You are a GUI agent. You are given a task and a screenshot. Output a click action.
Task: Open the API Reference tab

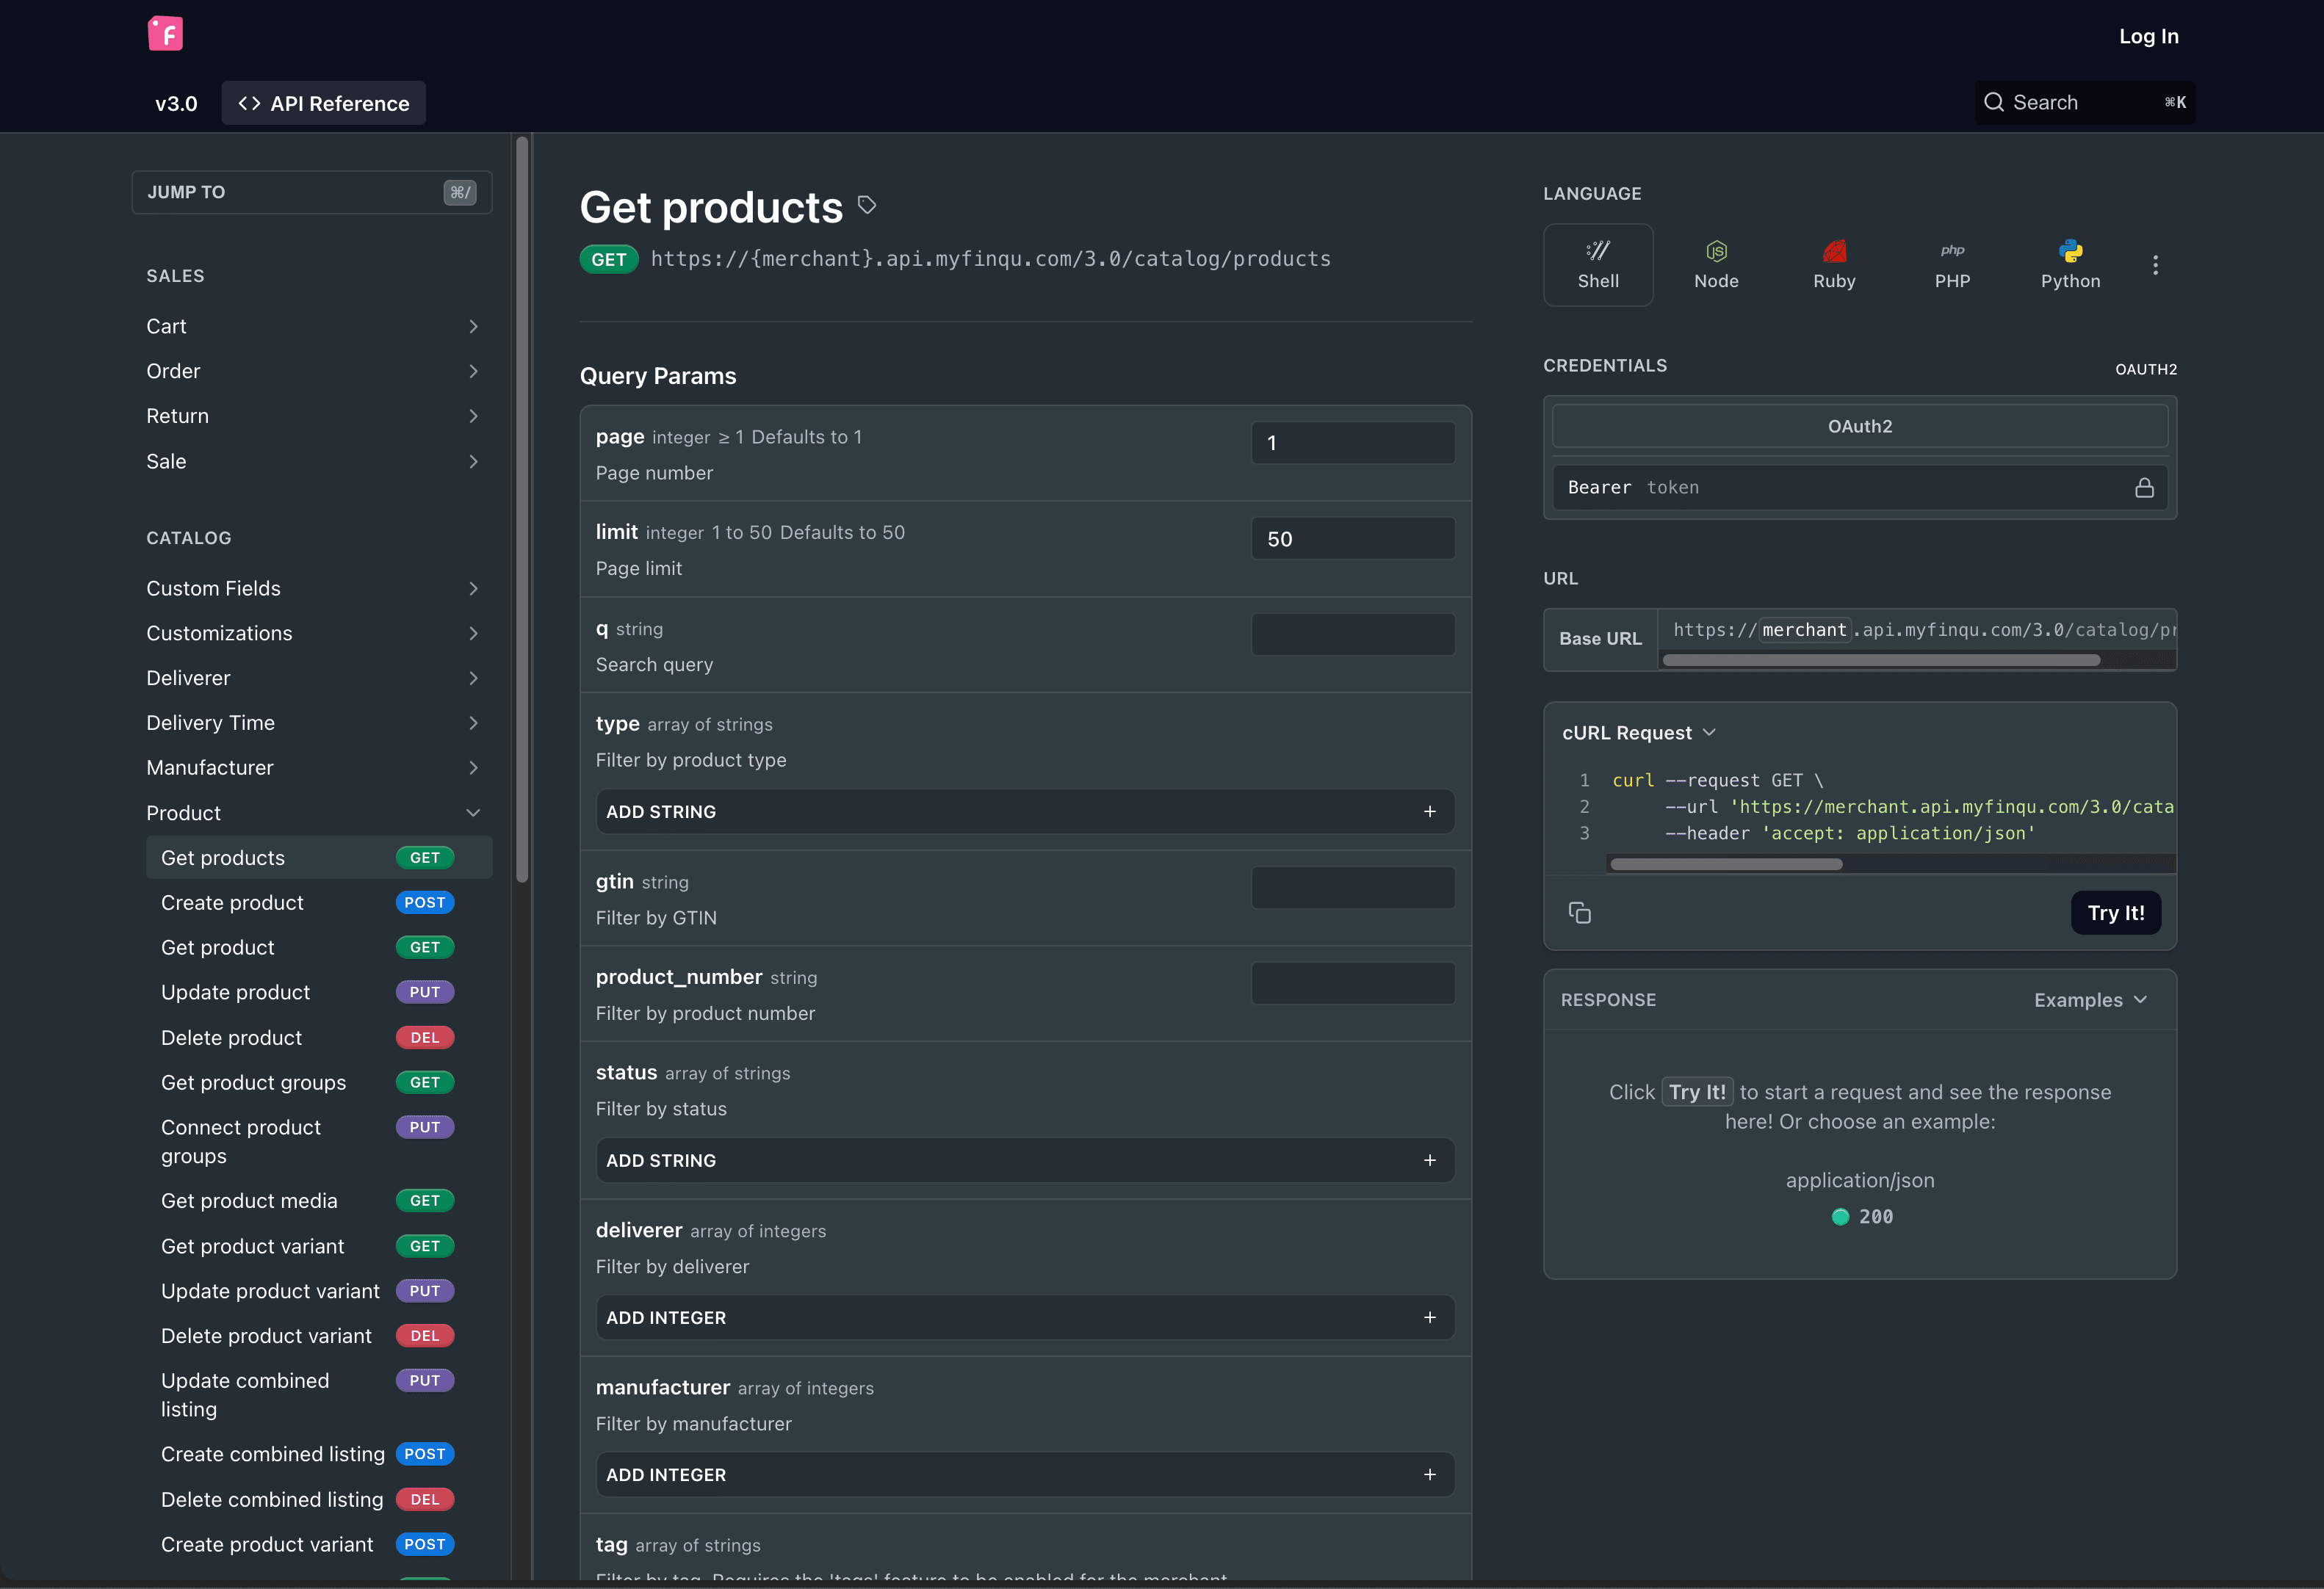point(323,102)
